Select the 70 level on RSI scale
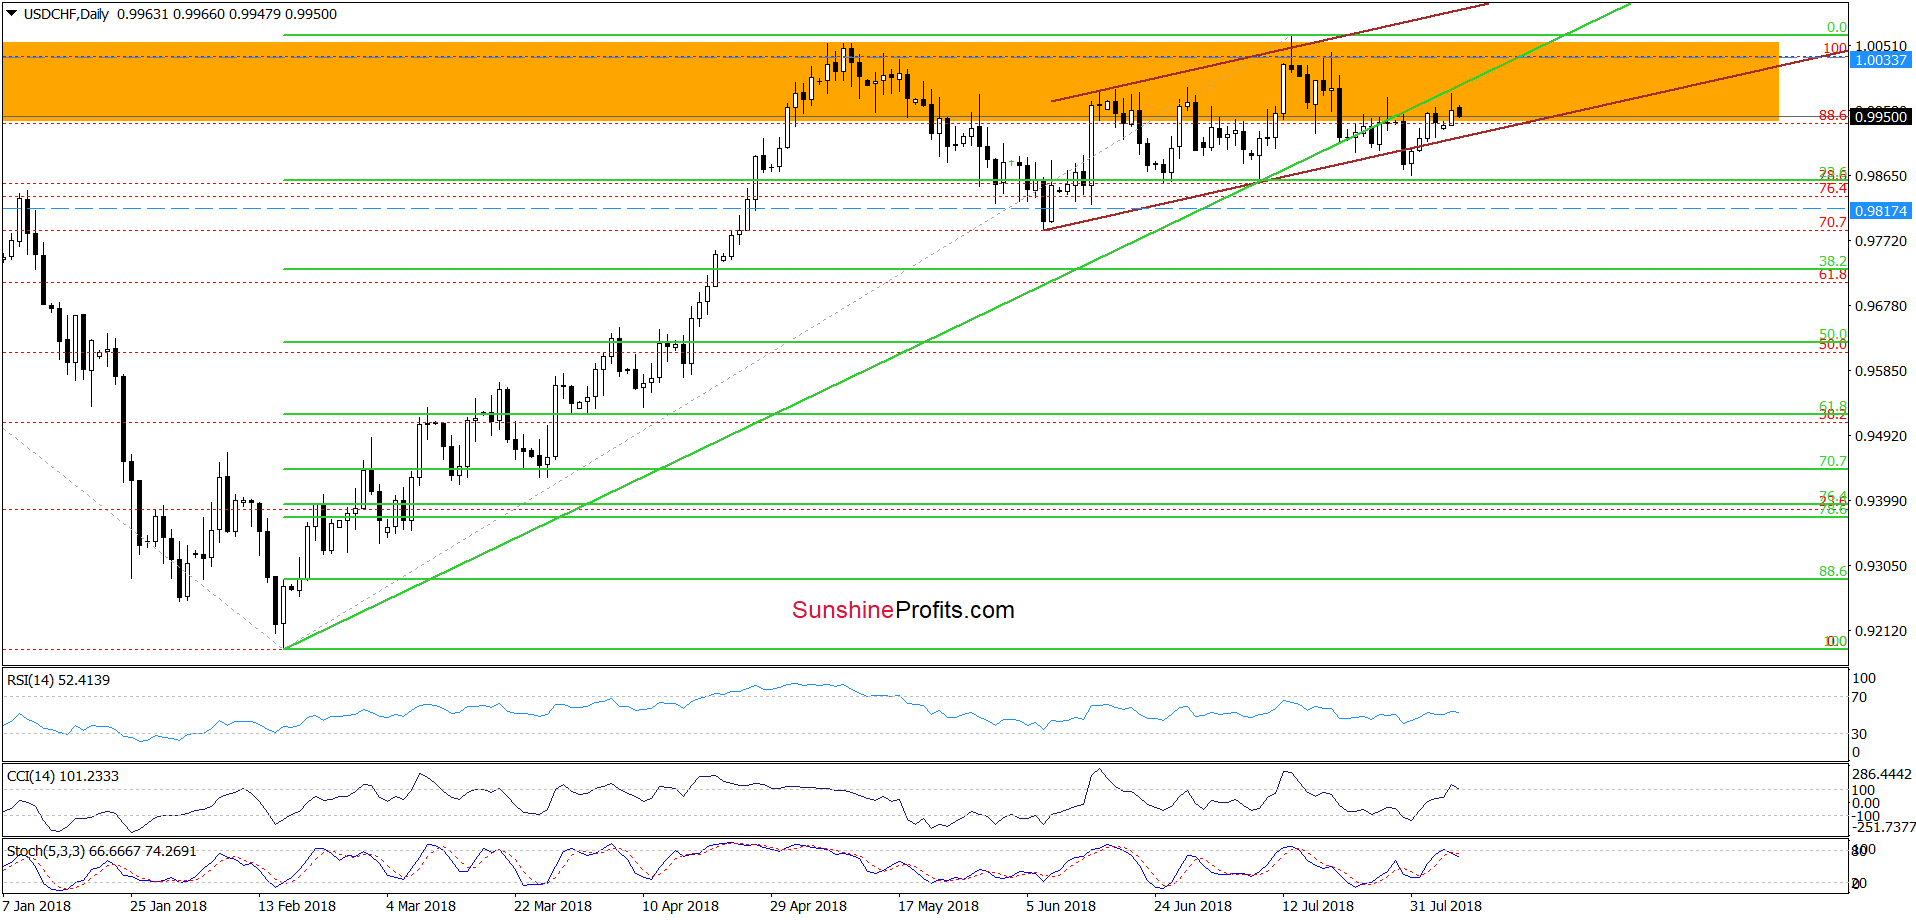Viewport: 1916px width, 920px height. pyautogui.click(x=1860, y=697)
